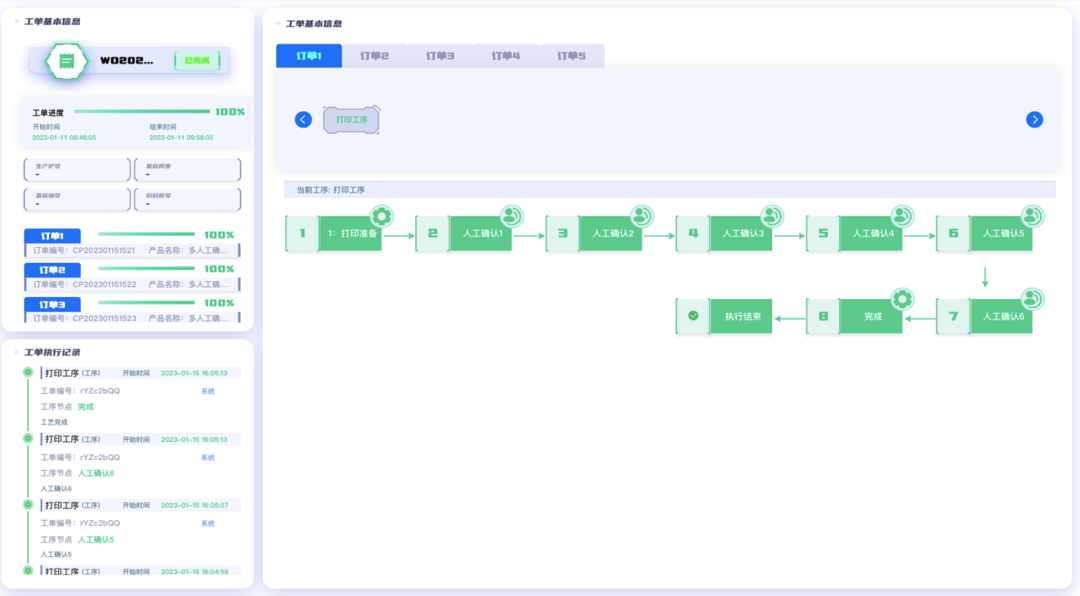This screenshot has height=596, width=1080.
Task: Select the 人工确认4 step block
Action: click(871, 234)
